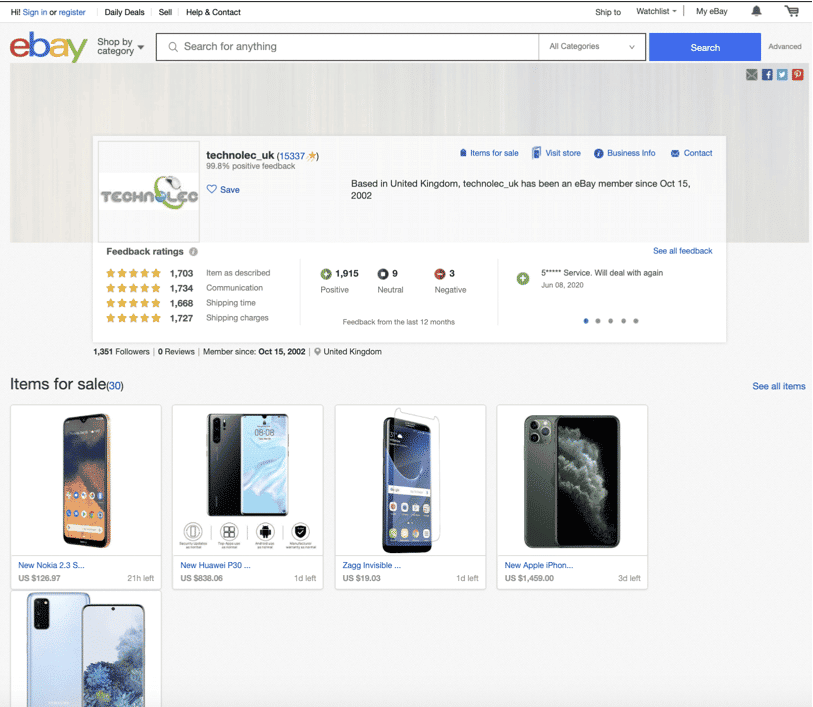This screenshot has width=813, height=707.
Task: Click the green Positive feedback icon
Action: (326, 274)
